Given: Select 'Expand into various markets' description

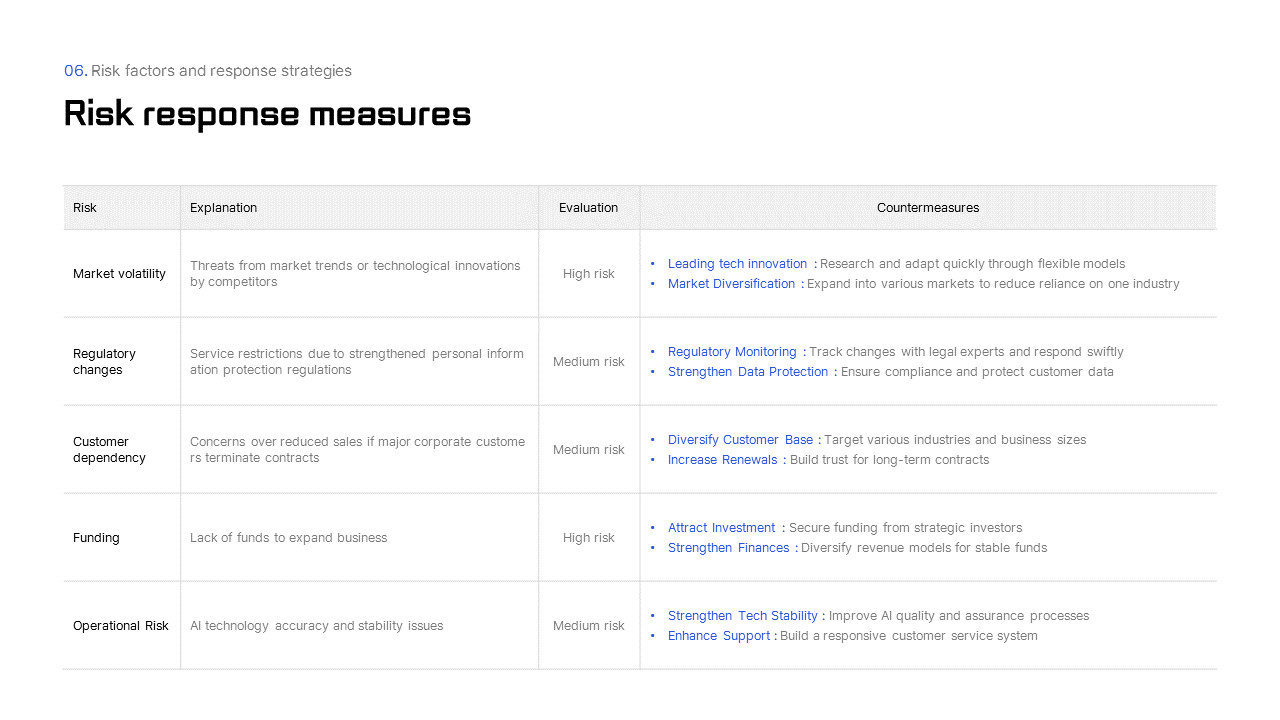Looking at the screenshot, I should pos(993,284).
